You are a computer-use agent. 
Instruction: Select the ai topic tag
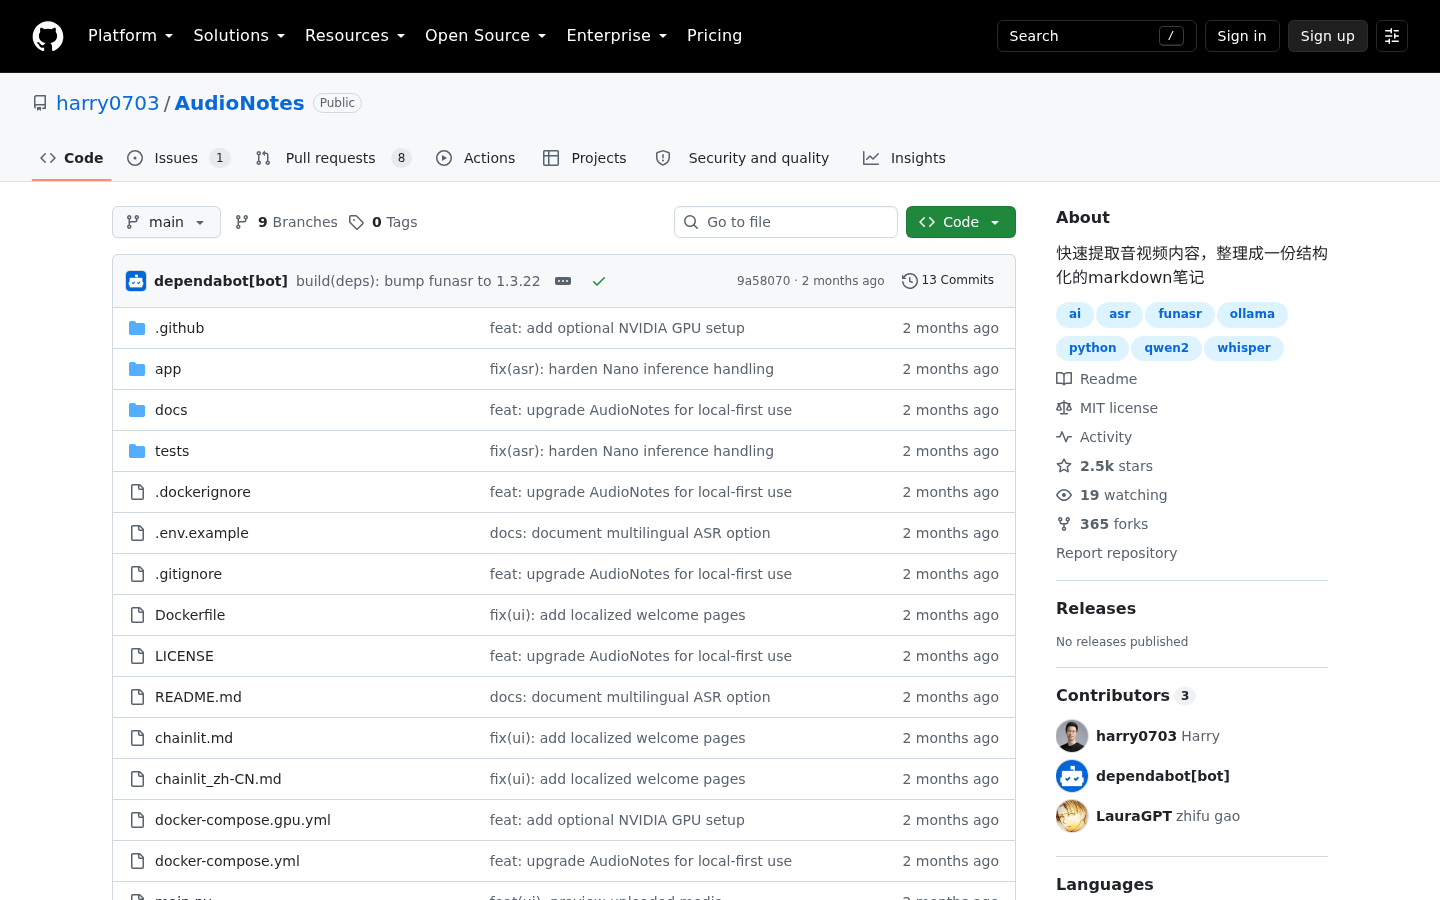[1075, 315]
